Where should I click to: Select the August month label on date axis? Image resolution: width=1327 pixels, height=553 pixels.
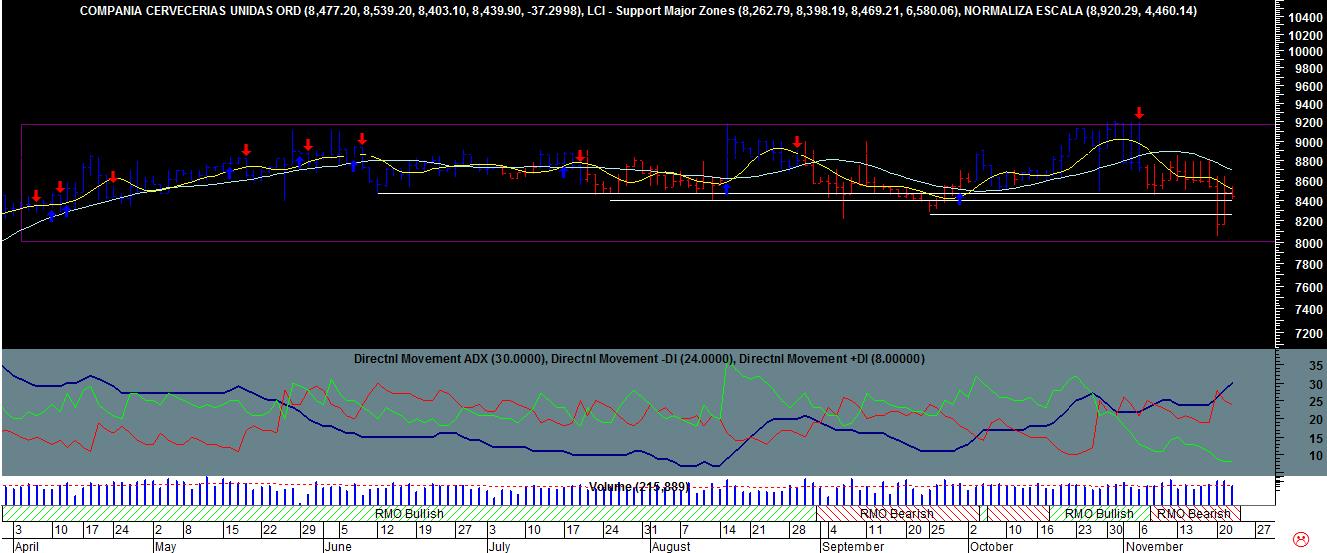(670, 546)
